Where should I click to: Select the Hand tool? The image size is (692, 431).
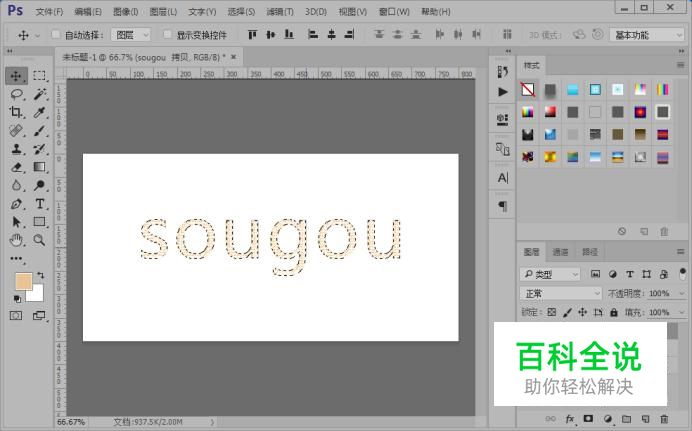coord(16,240)
